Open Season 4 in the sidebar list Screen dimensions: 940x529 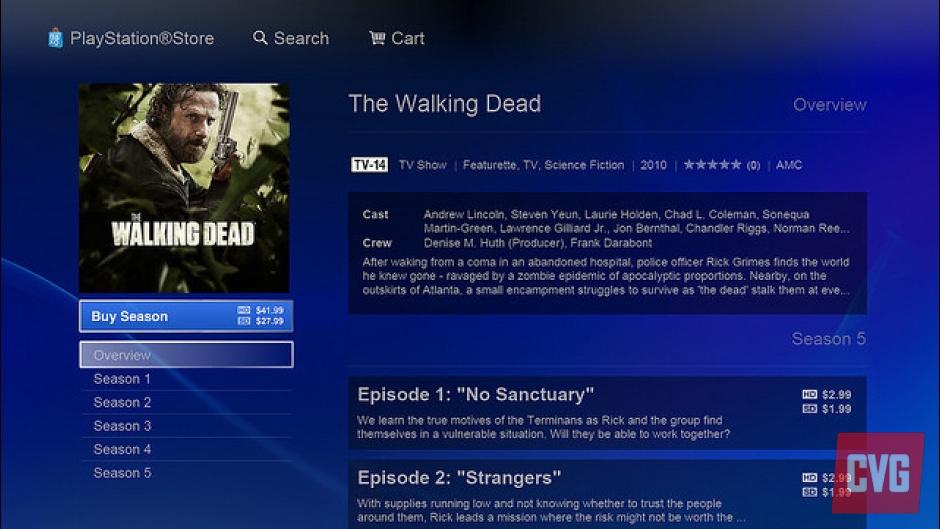tap(186, 449)
